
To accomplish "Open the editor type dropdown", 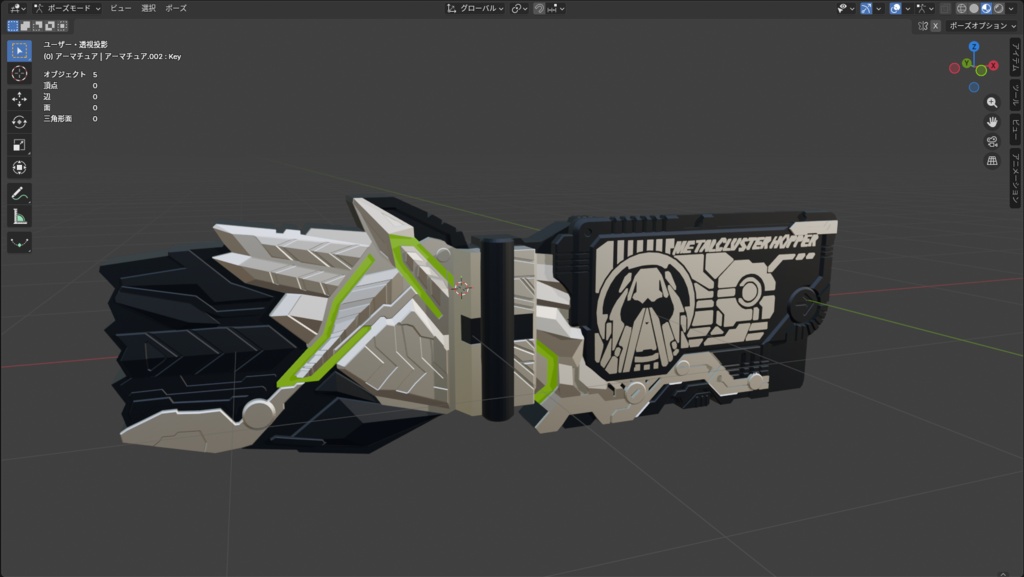I will pos(17,8).
